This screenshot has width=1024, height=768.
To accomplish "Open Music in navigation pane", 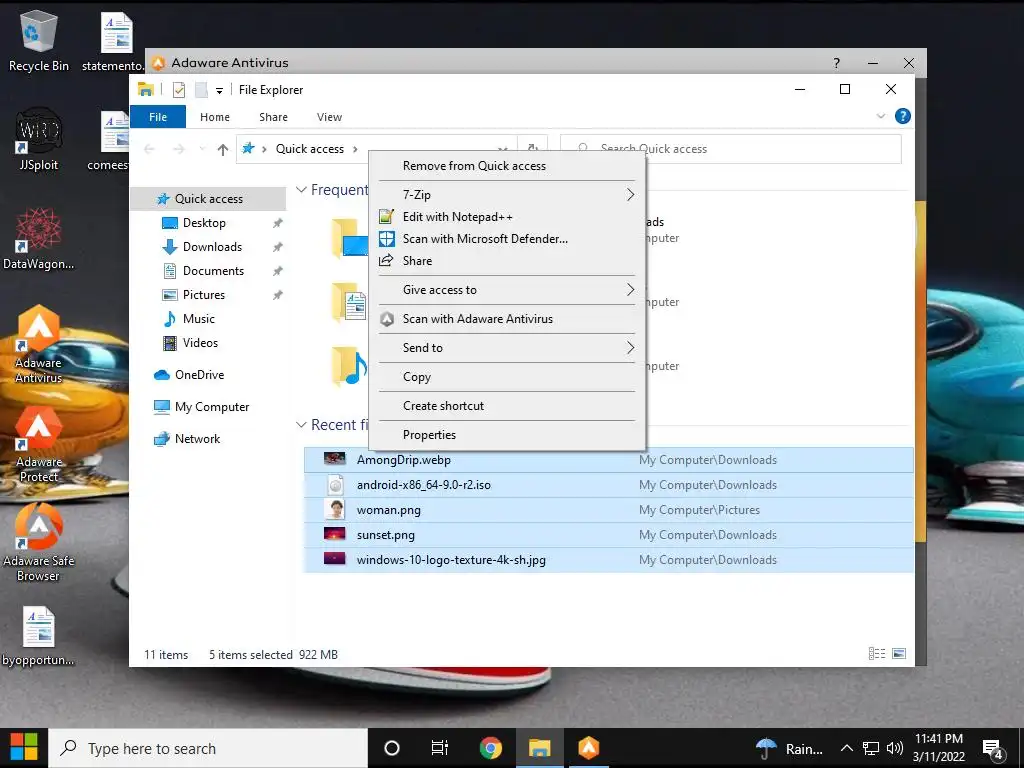I will point(199,319).
